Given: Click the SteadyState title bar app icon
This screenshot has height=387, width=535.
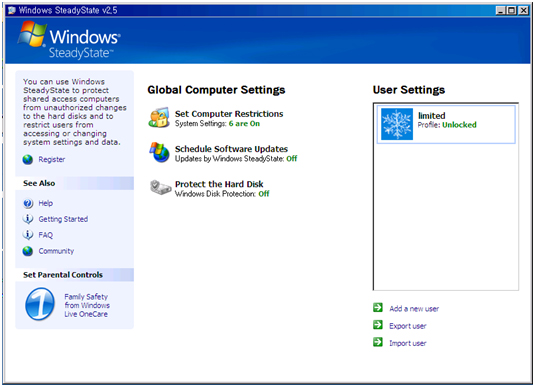Looking at the screenshot, I should (x=12, y=10).
